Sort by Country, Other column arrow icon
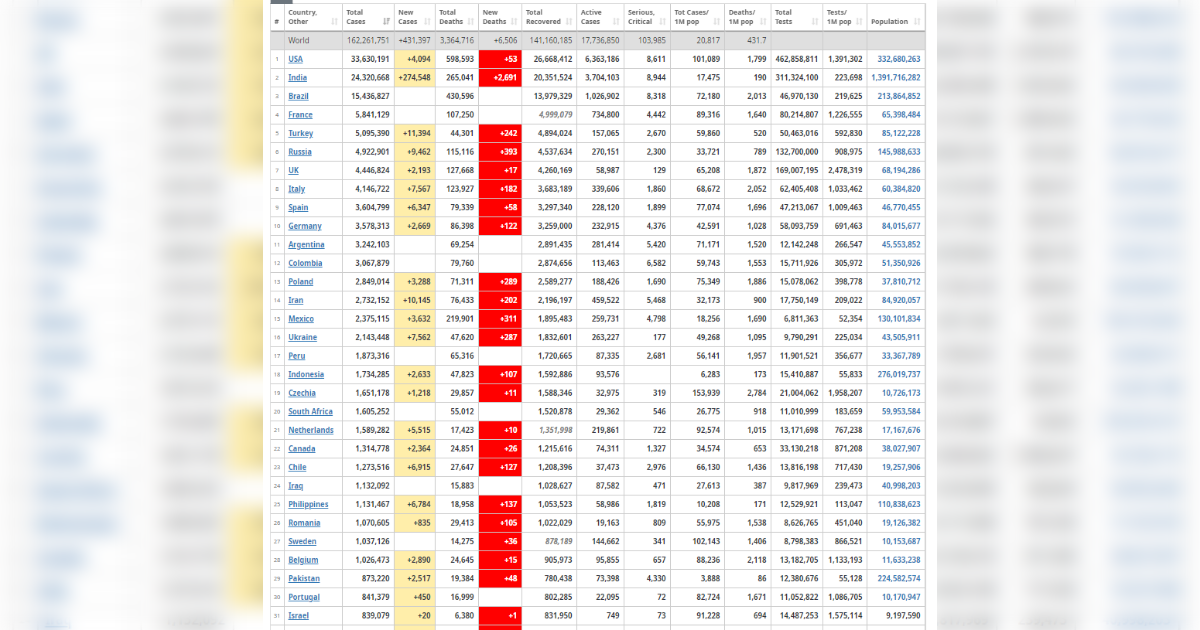 (334, 22)
